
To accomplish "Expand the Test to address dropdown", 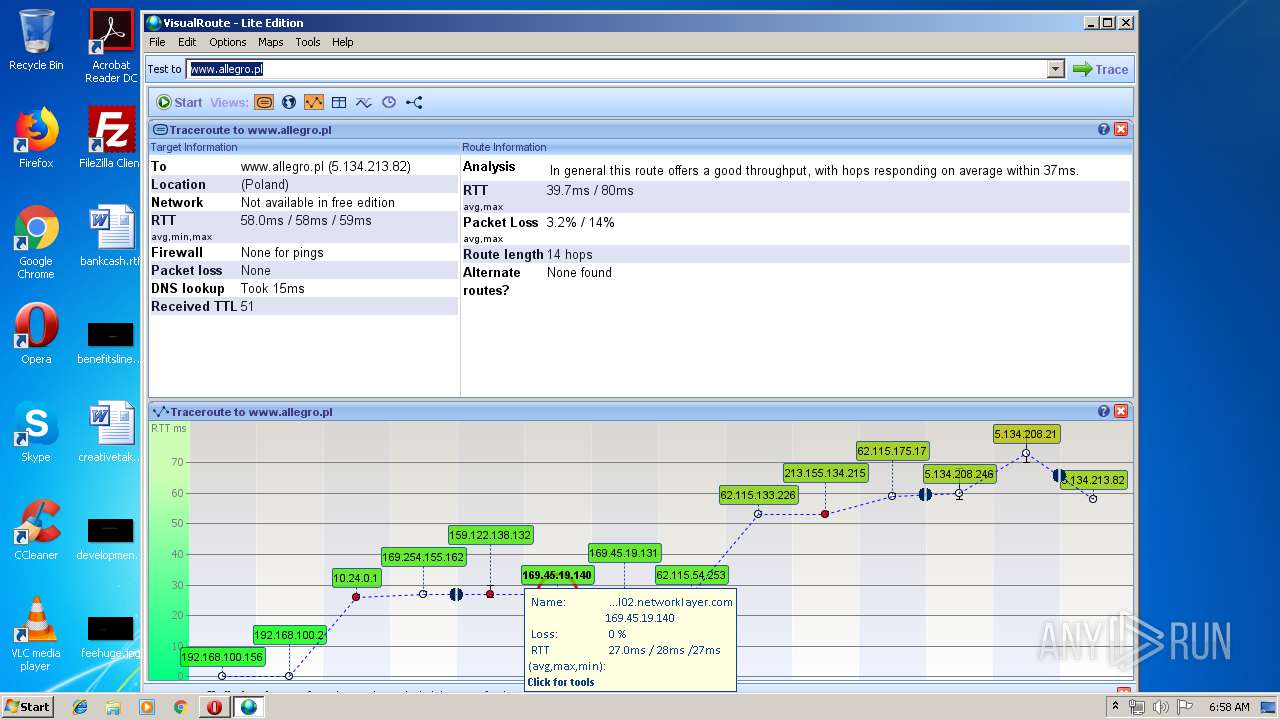I will point(1056,69).
